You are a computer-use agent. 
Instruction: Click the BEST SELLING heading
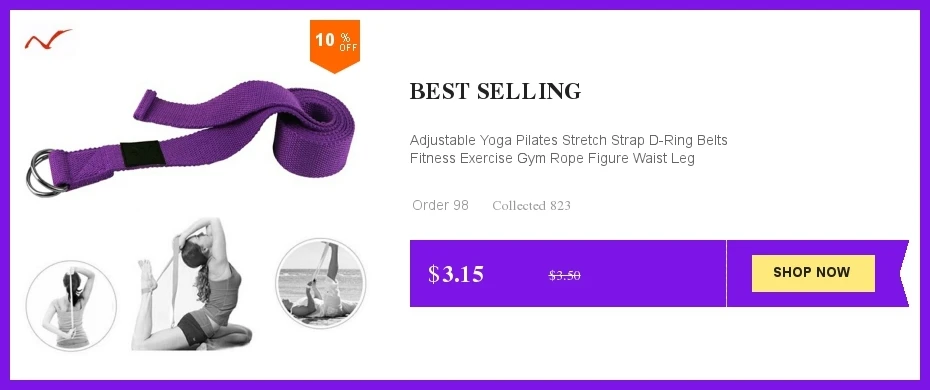coord(495,91)
